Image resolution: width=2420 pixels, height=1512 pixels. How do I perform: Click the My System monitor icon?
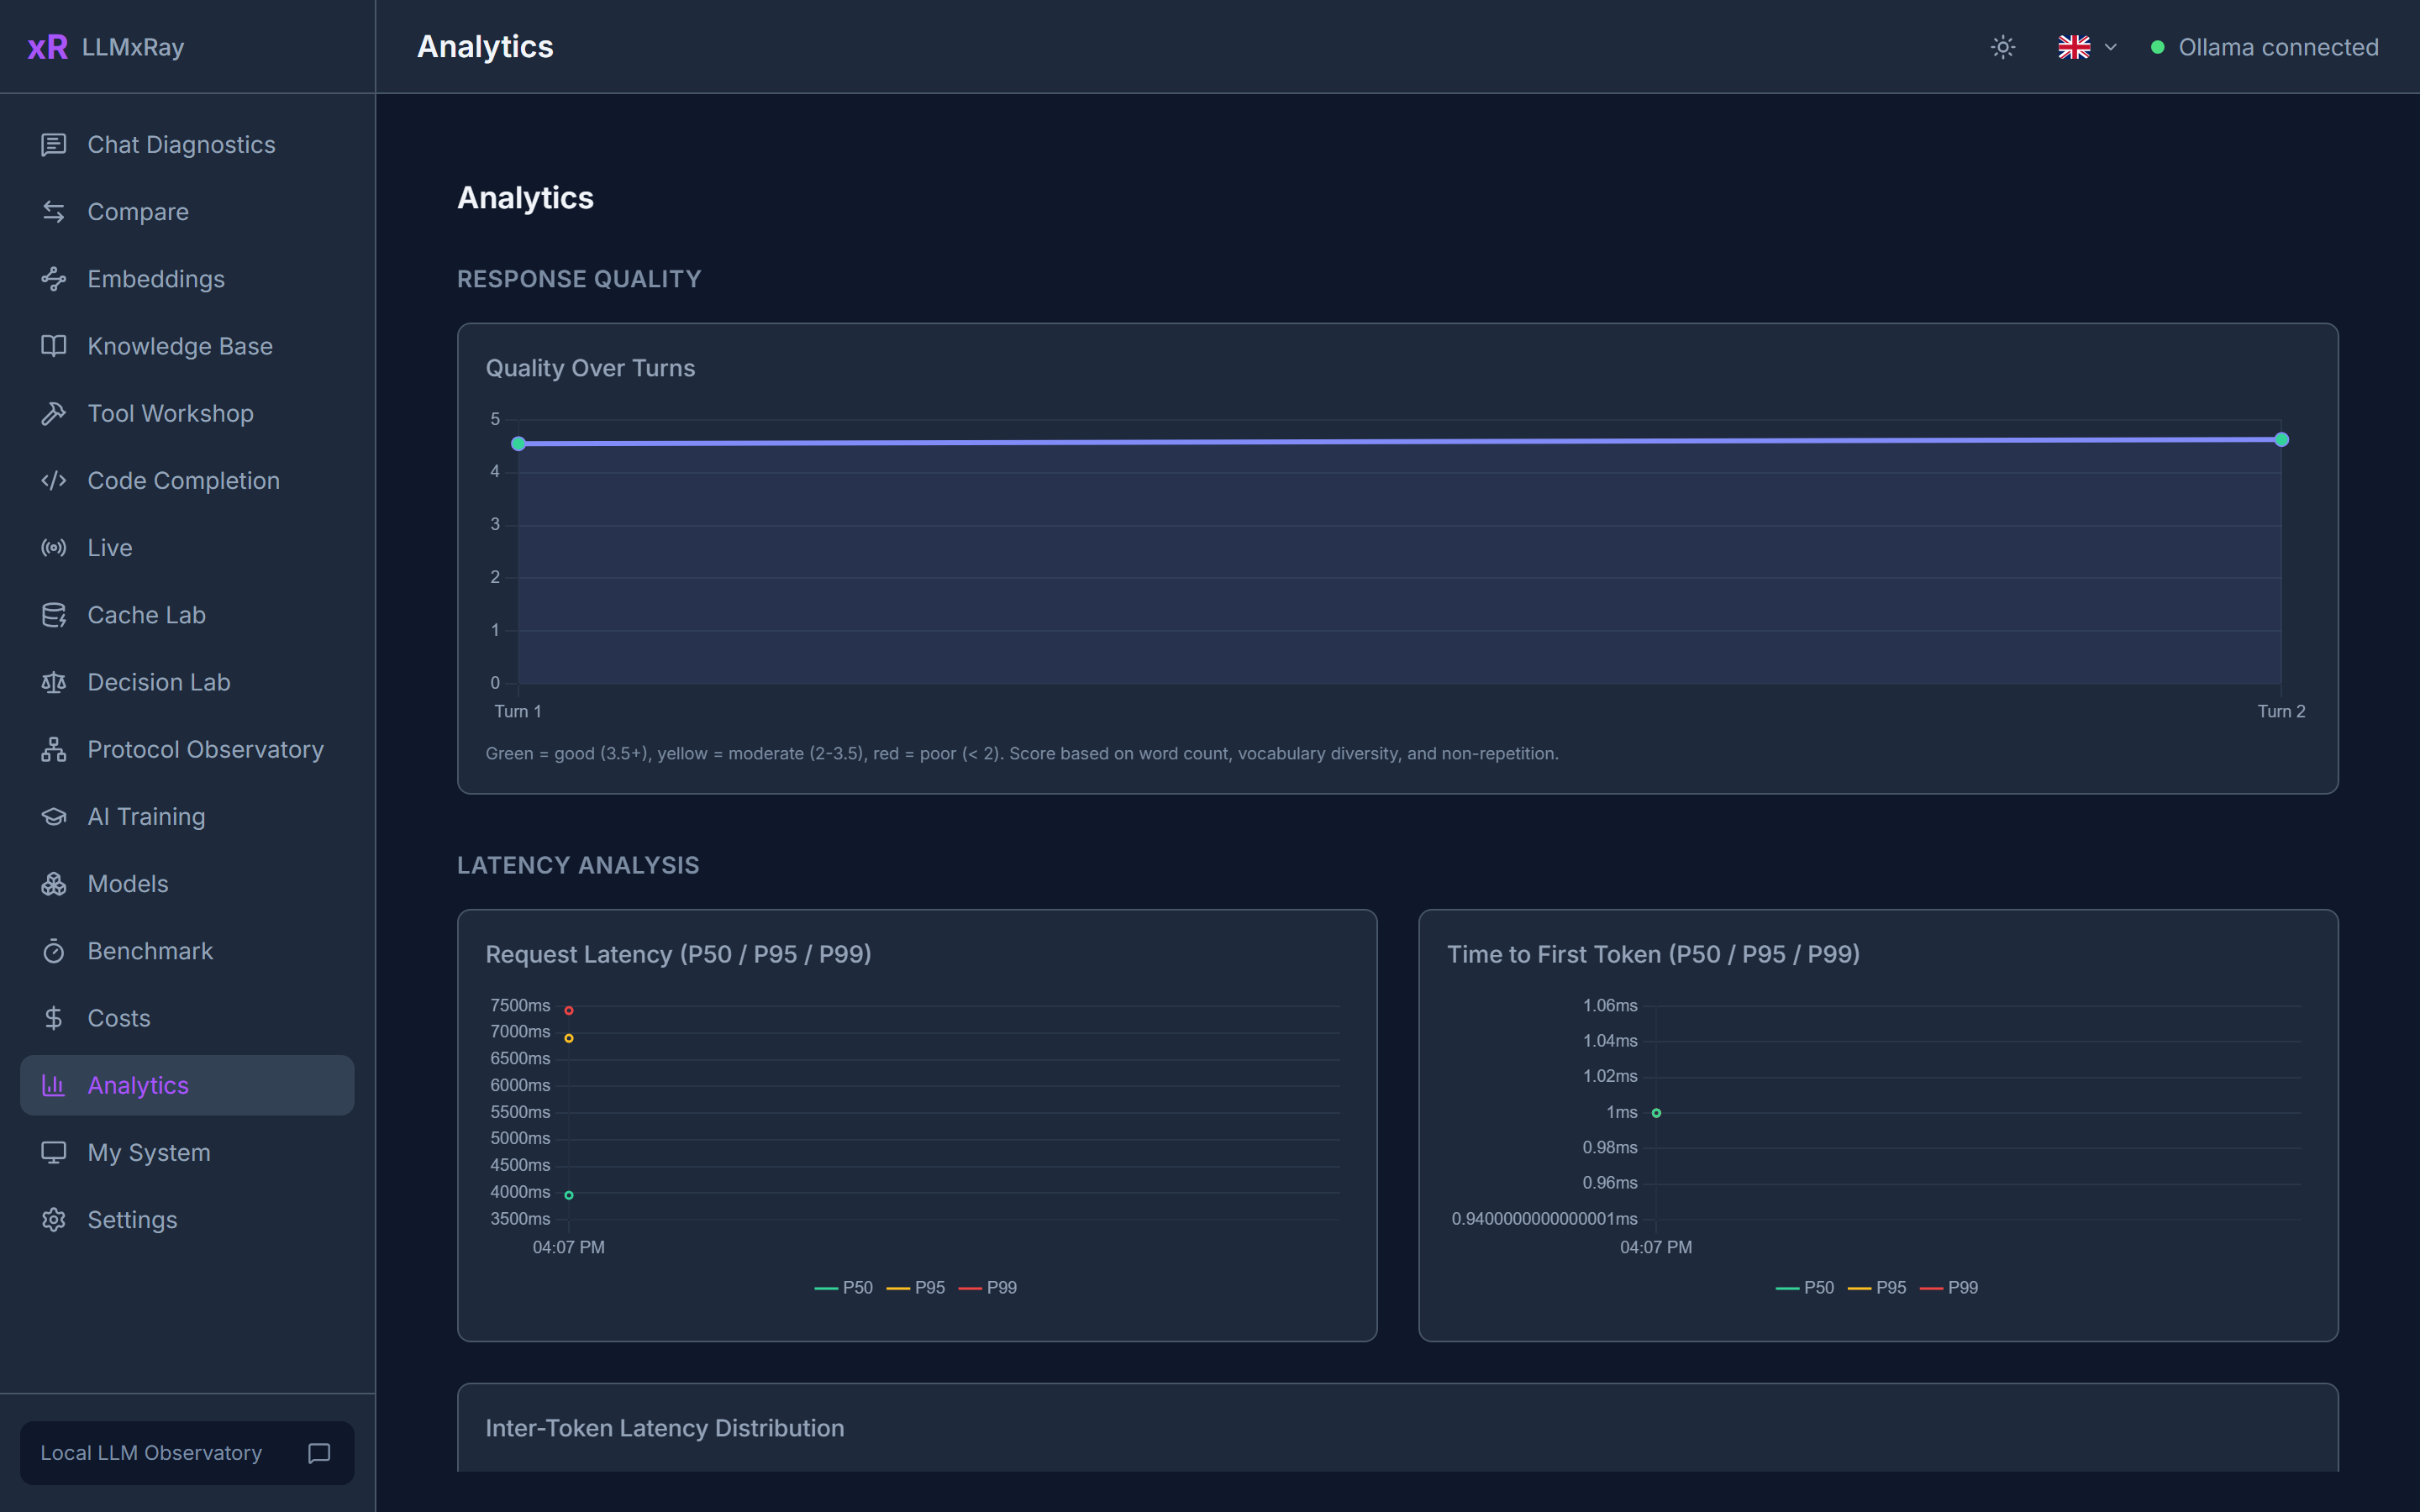point(54,1153)
